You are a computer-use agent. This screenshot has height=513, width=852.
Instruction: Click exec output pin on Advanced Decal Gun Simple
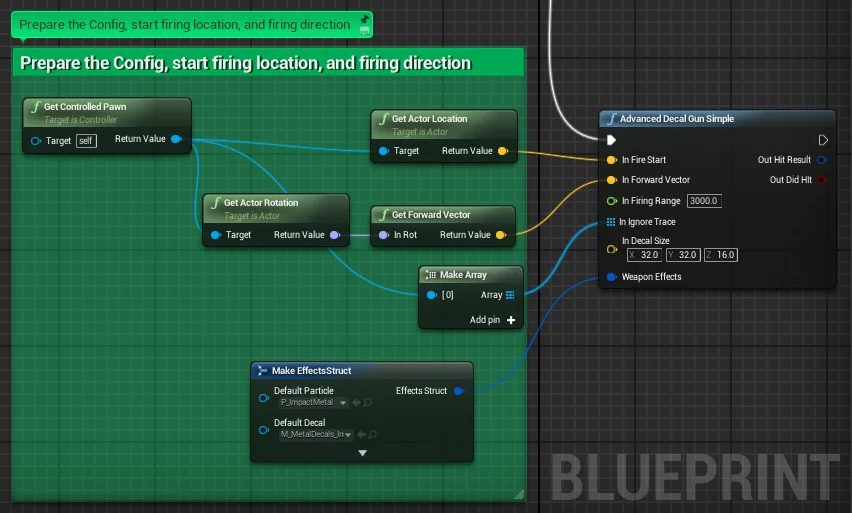(x=823, y=140)
